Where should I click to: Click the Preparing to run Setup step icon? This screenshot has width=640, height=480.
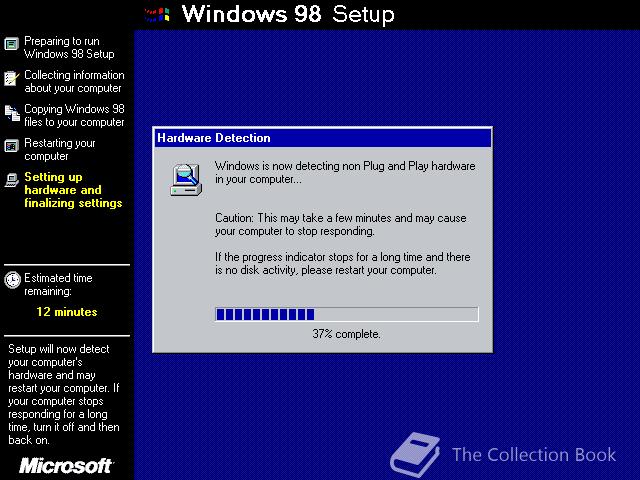tap(11, 44)
